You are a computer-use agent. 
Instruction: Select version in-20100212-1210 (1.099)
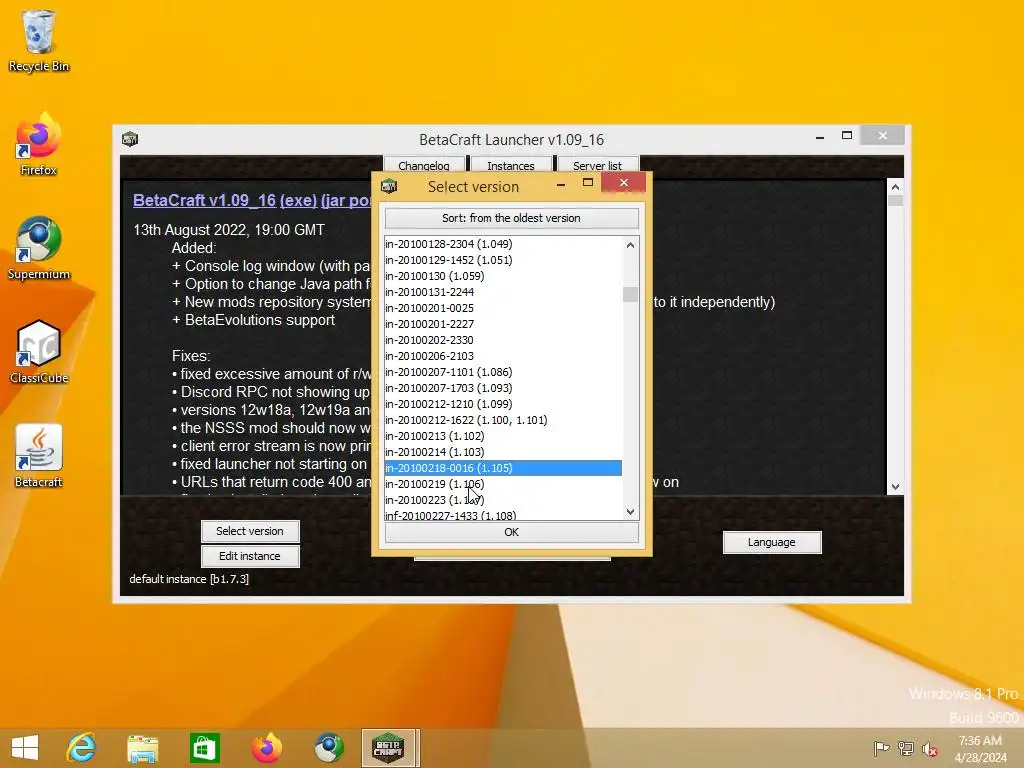[503, 404]
